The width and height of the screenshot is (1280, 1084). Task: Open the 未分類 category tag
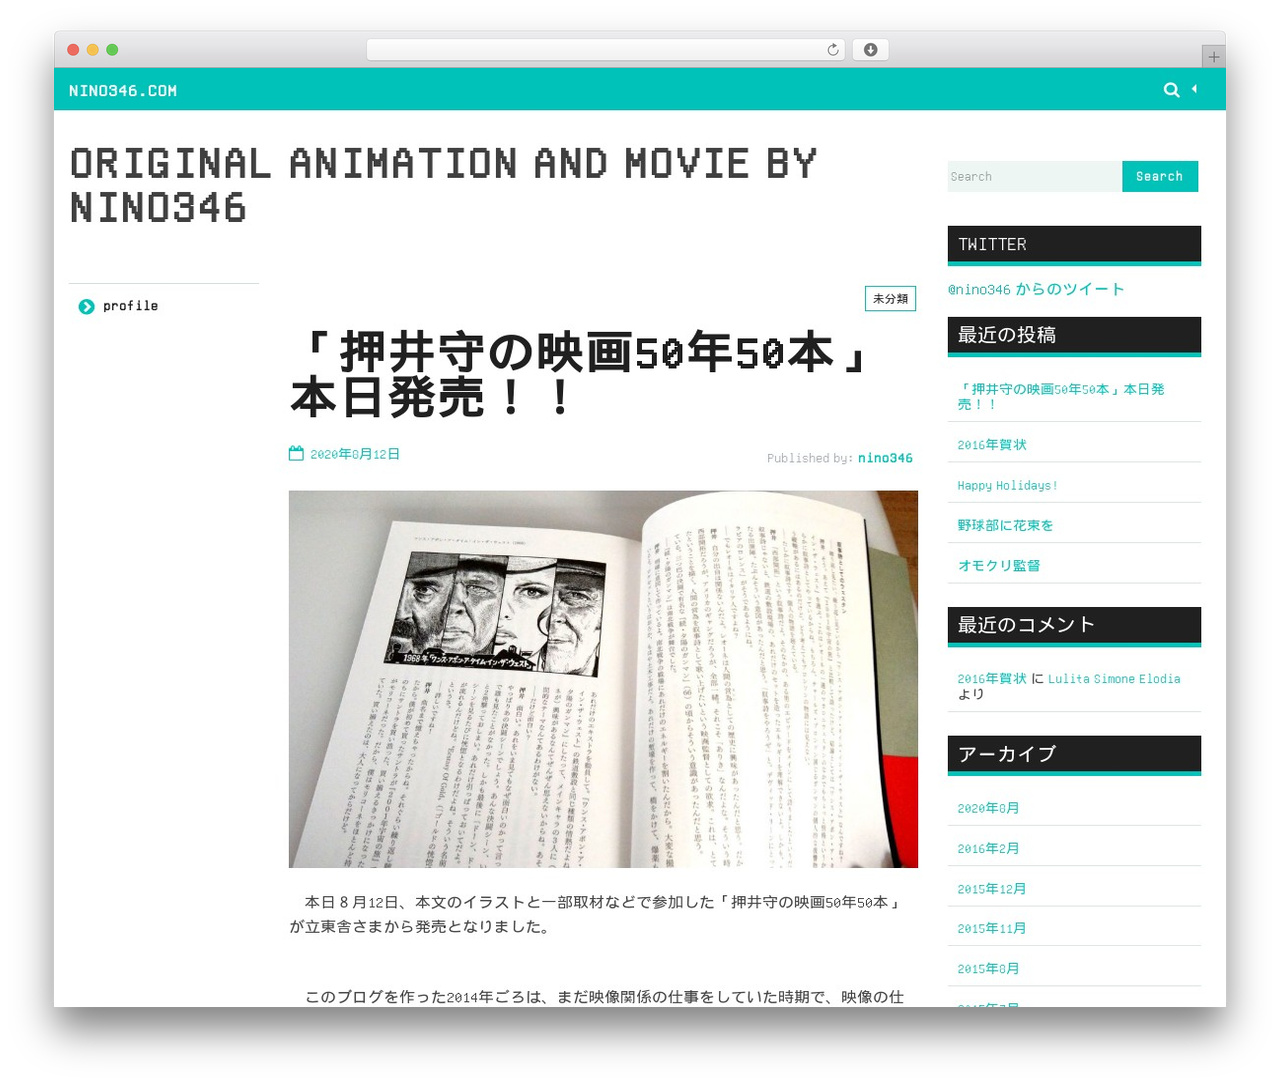(x=890, y=298)
